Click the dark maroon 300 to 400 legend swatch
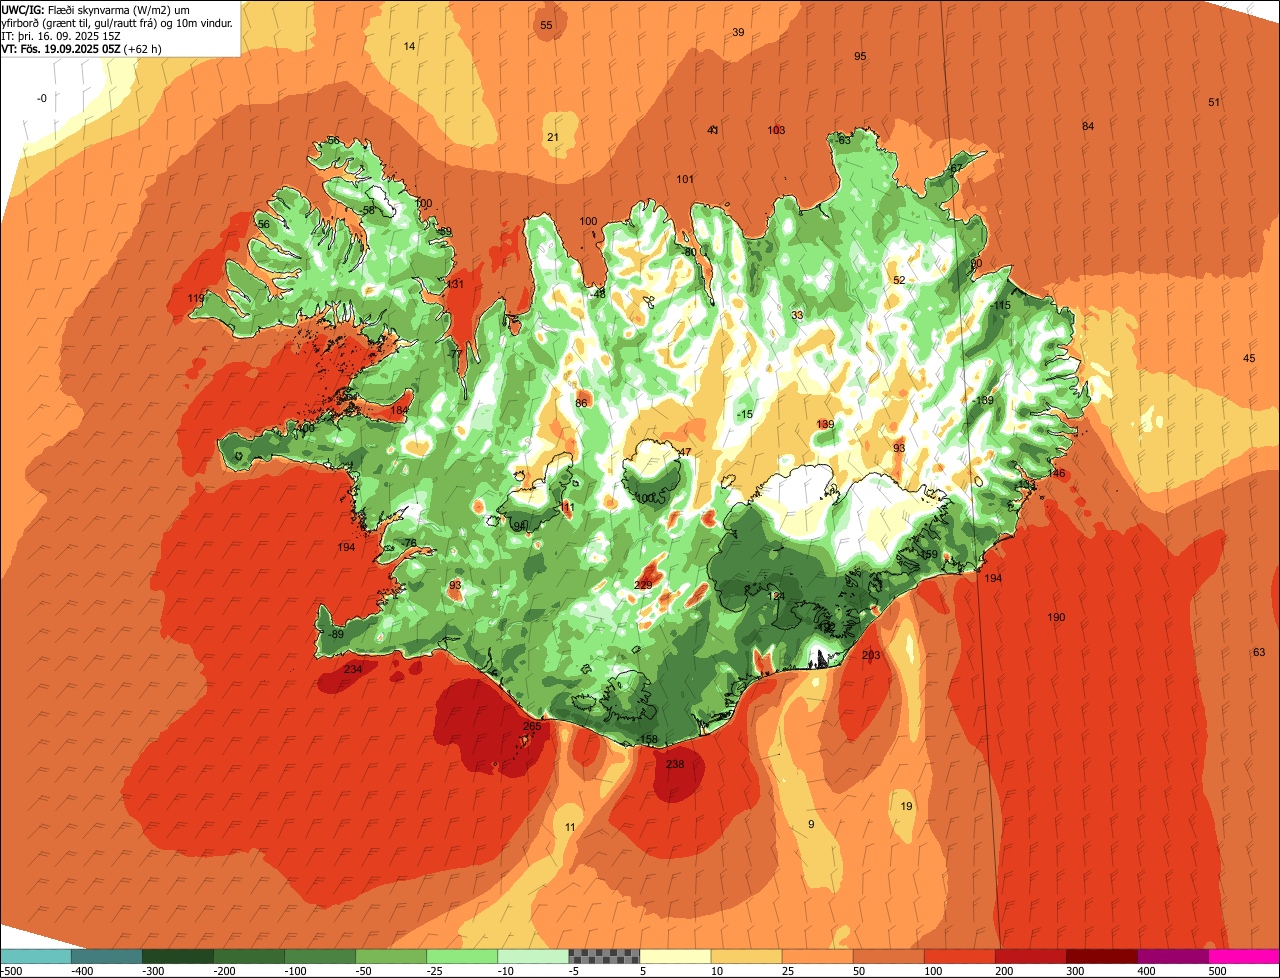Viewport: 1280px width, 978px height. click(1101, 956)
